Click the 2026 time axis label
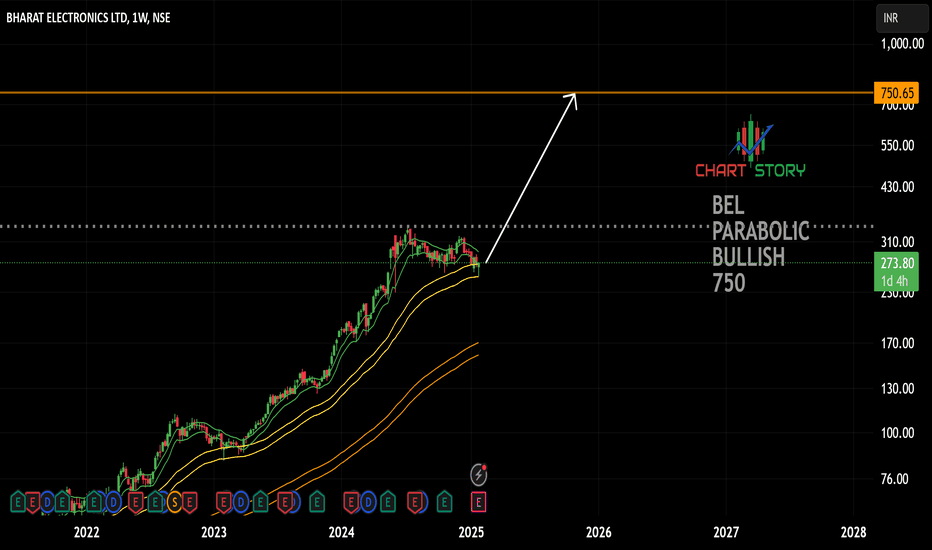The height and width of the screenshot is (550, 932). tap(598, 532)
